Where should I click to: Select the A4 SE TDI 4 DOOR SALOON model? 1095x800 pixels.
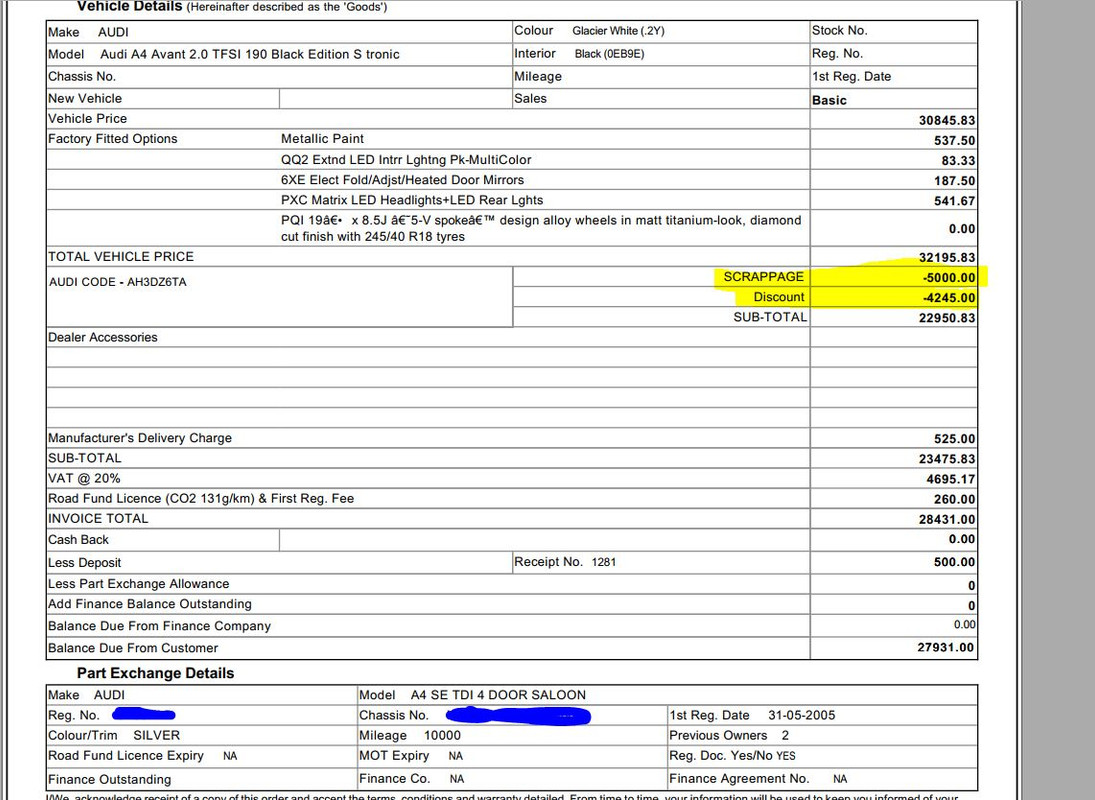498,695
